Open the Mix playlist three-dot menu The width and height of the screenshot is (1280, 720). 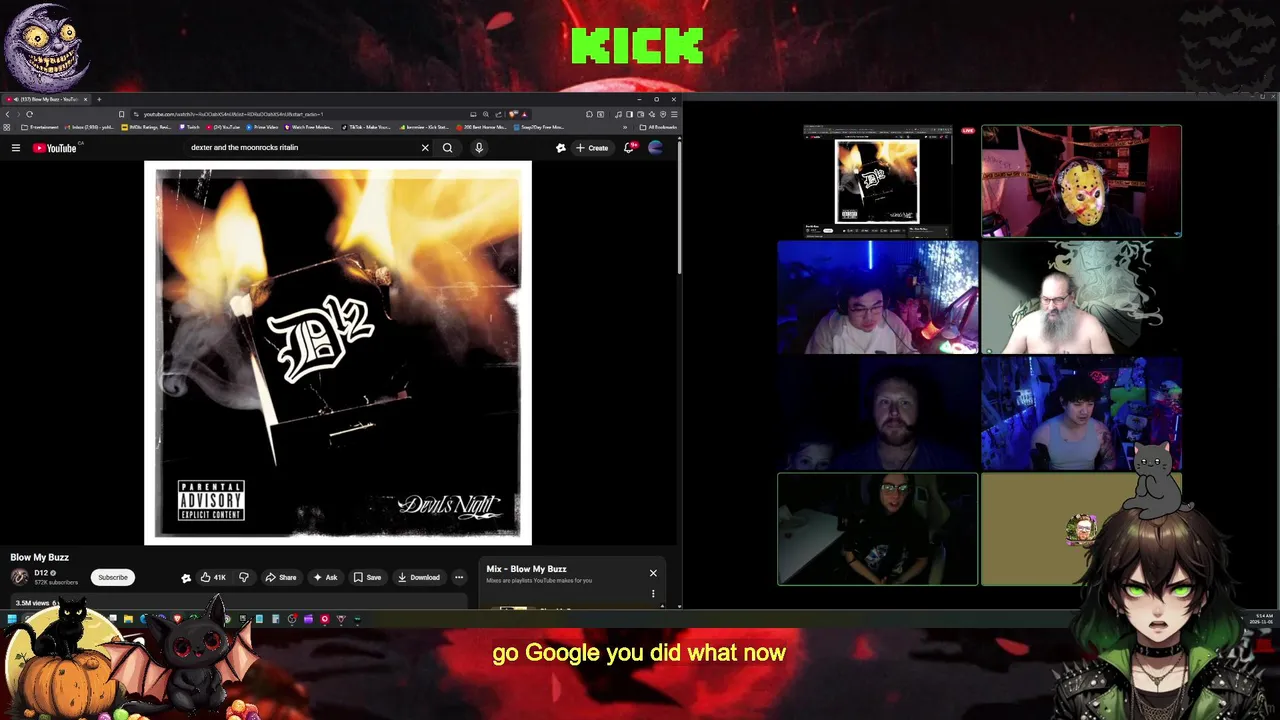point(653,593)
